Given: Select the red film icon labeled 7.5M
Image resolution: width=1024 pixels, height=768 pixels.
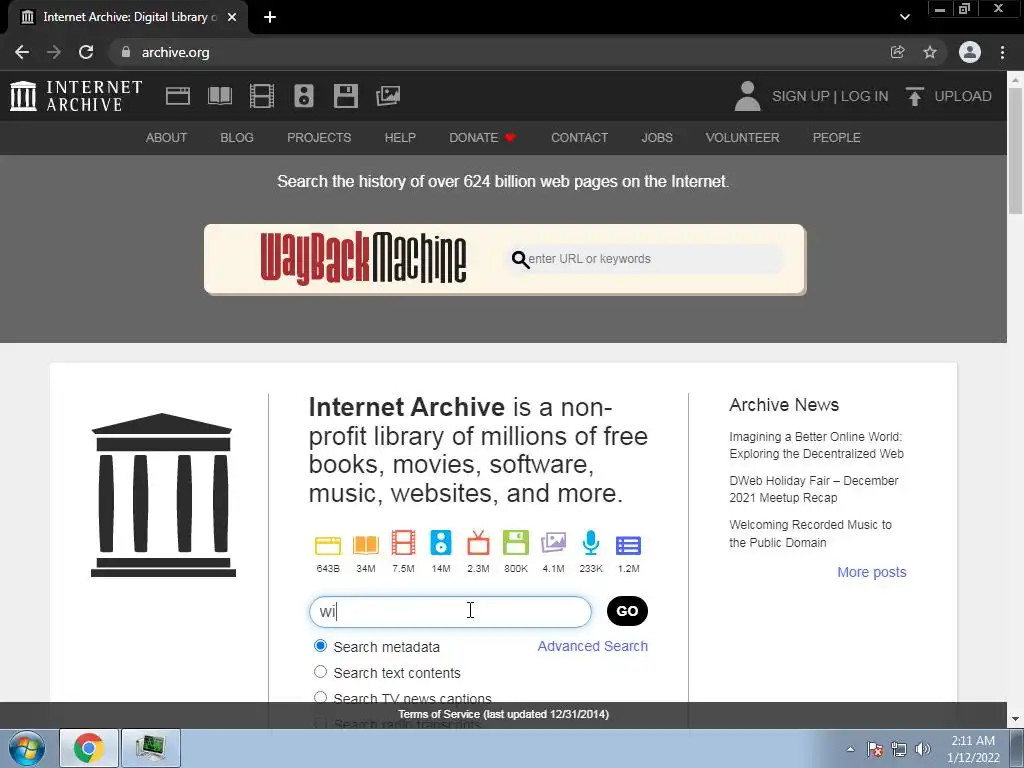Looking at the screenshot, I should click(x=404, y=543).
